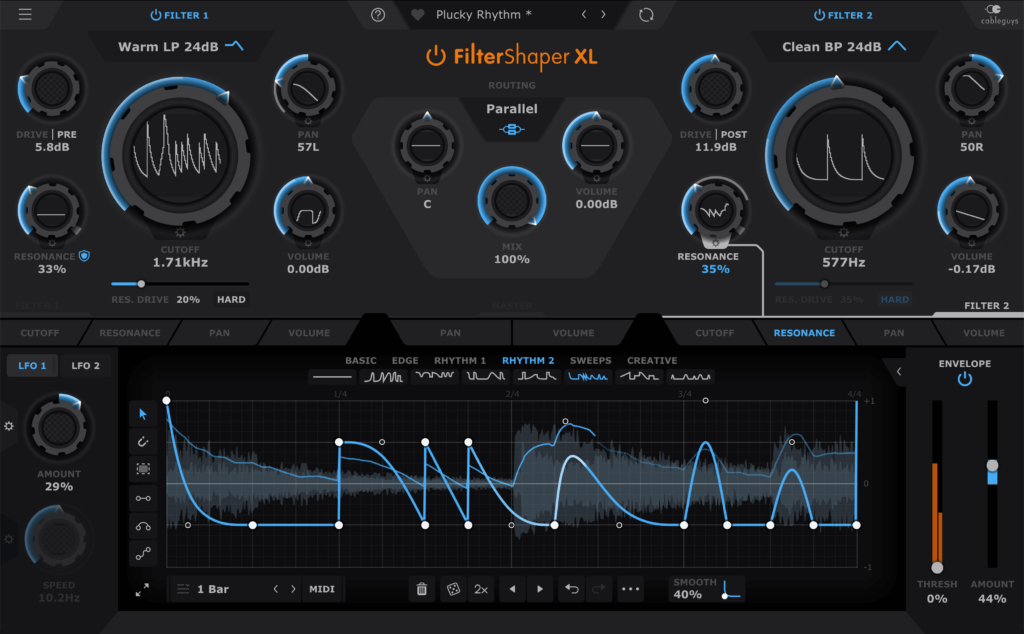1024x634 pixels.
Task: Select the BASIC waveform category
Action: click(x=360, y=360)
